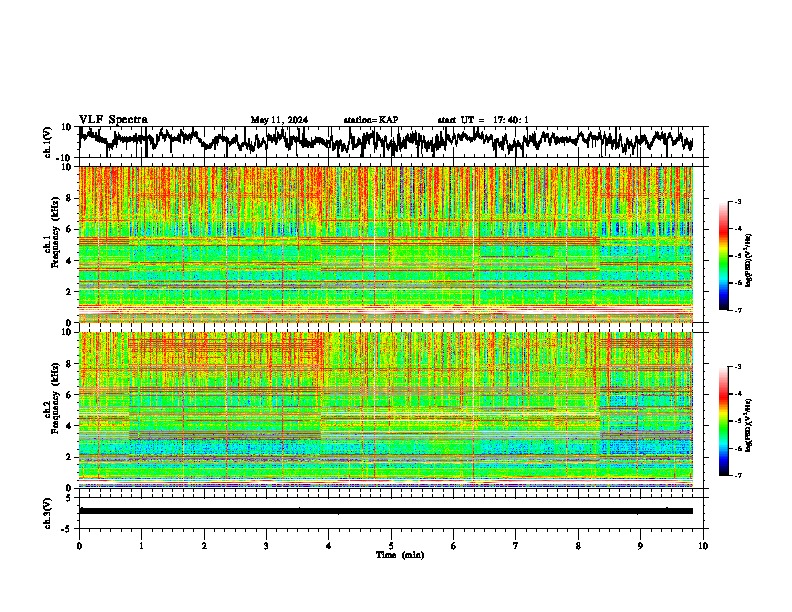Select the "start UT = 17:40: 1" text

483,120
